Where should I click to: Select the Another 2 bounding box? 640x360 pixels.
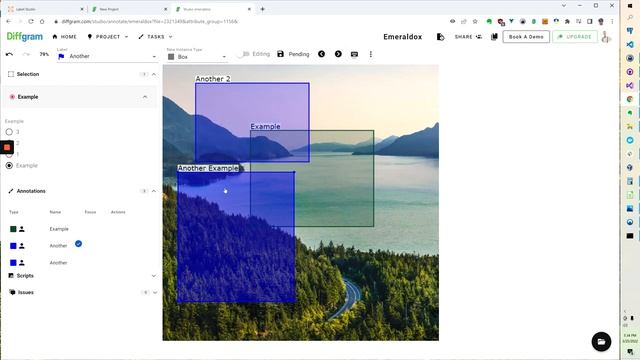252,122
